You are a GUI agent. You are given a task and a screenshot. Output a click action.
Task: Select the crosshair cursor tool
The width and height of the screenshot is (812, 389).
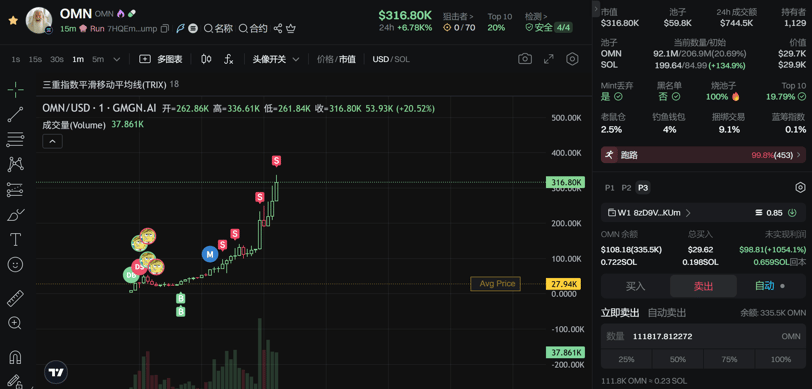click(x=16, y=90)
